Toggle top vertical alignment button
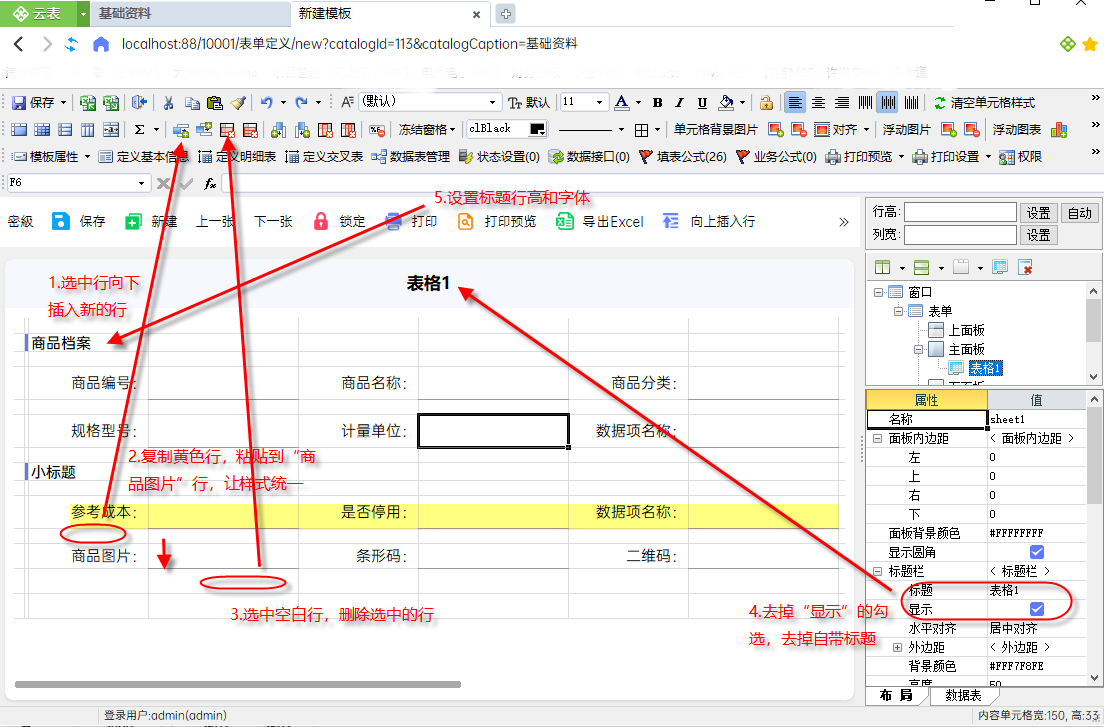 865,103
